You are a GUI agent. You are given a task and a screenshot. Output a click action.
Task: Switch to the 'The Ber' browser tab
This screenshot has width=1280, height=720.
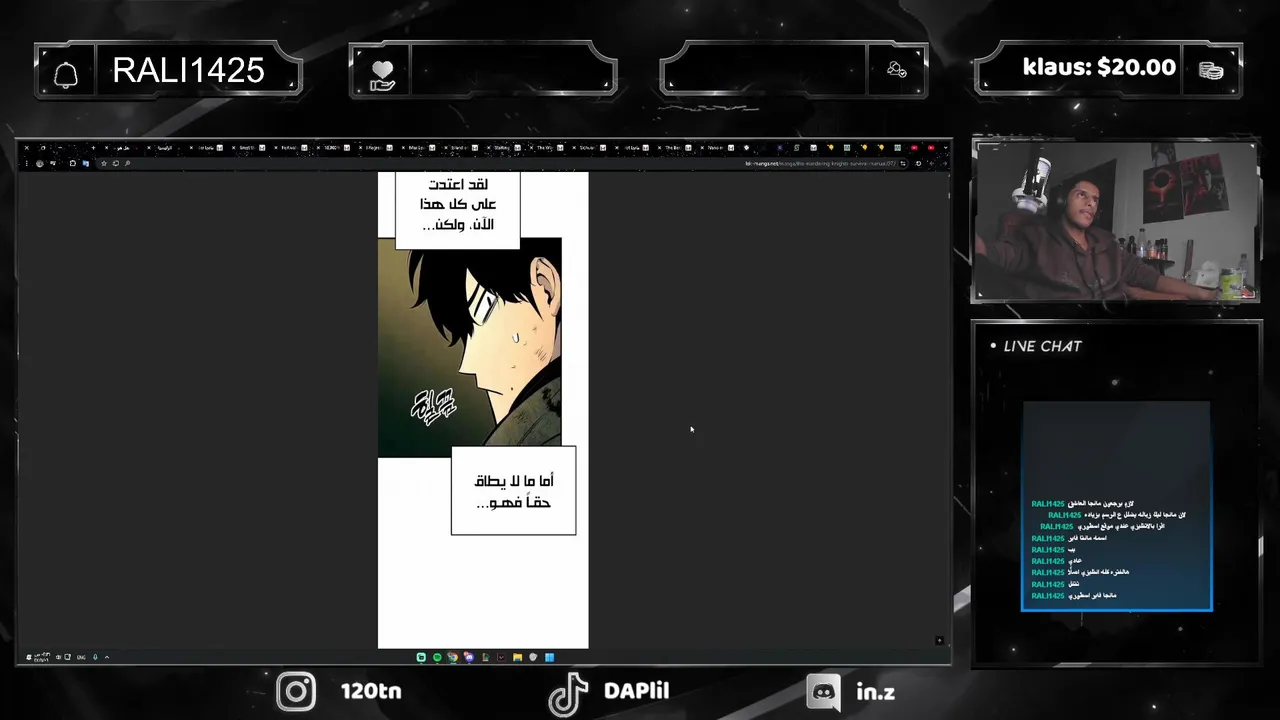coord(673,147)
